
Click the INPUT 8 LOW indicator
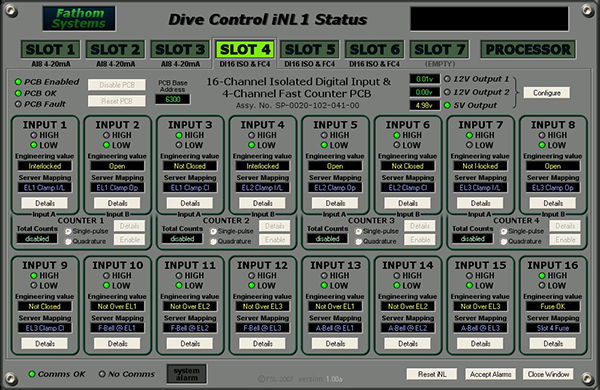coord(542,145)
